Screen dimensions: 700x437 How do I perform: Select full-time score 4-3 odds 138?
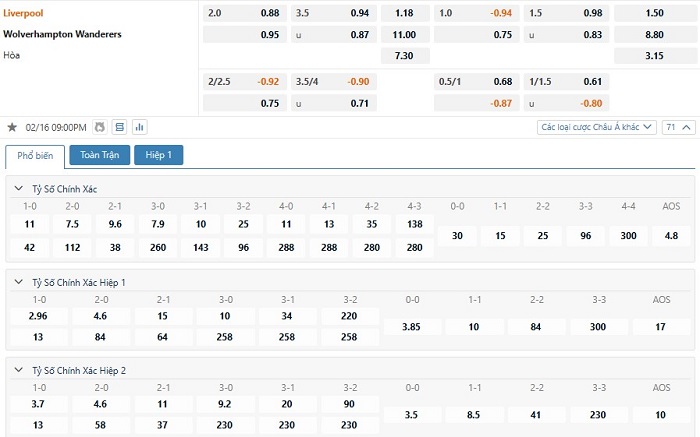click(415, 224)
